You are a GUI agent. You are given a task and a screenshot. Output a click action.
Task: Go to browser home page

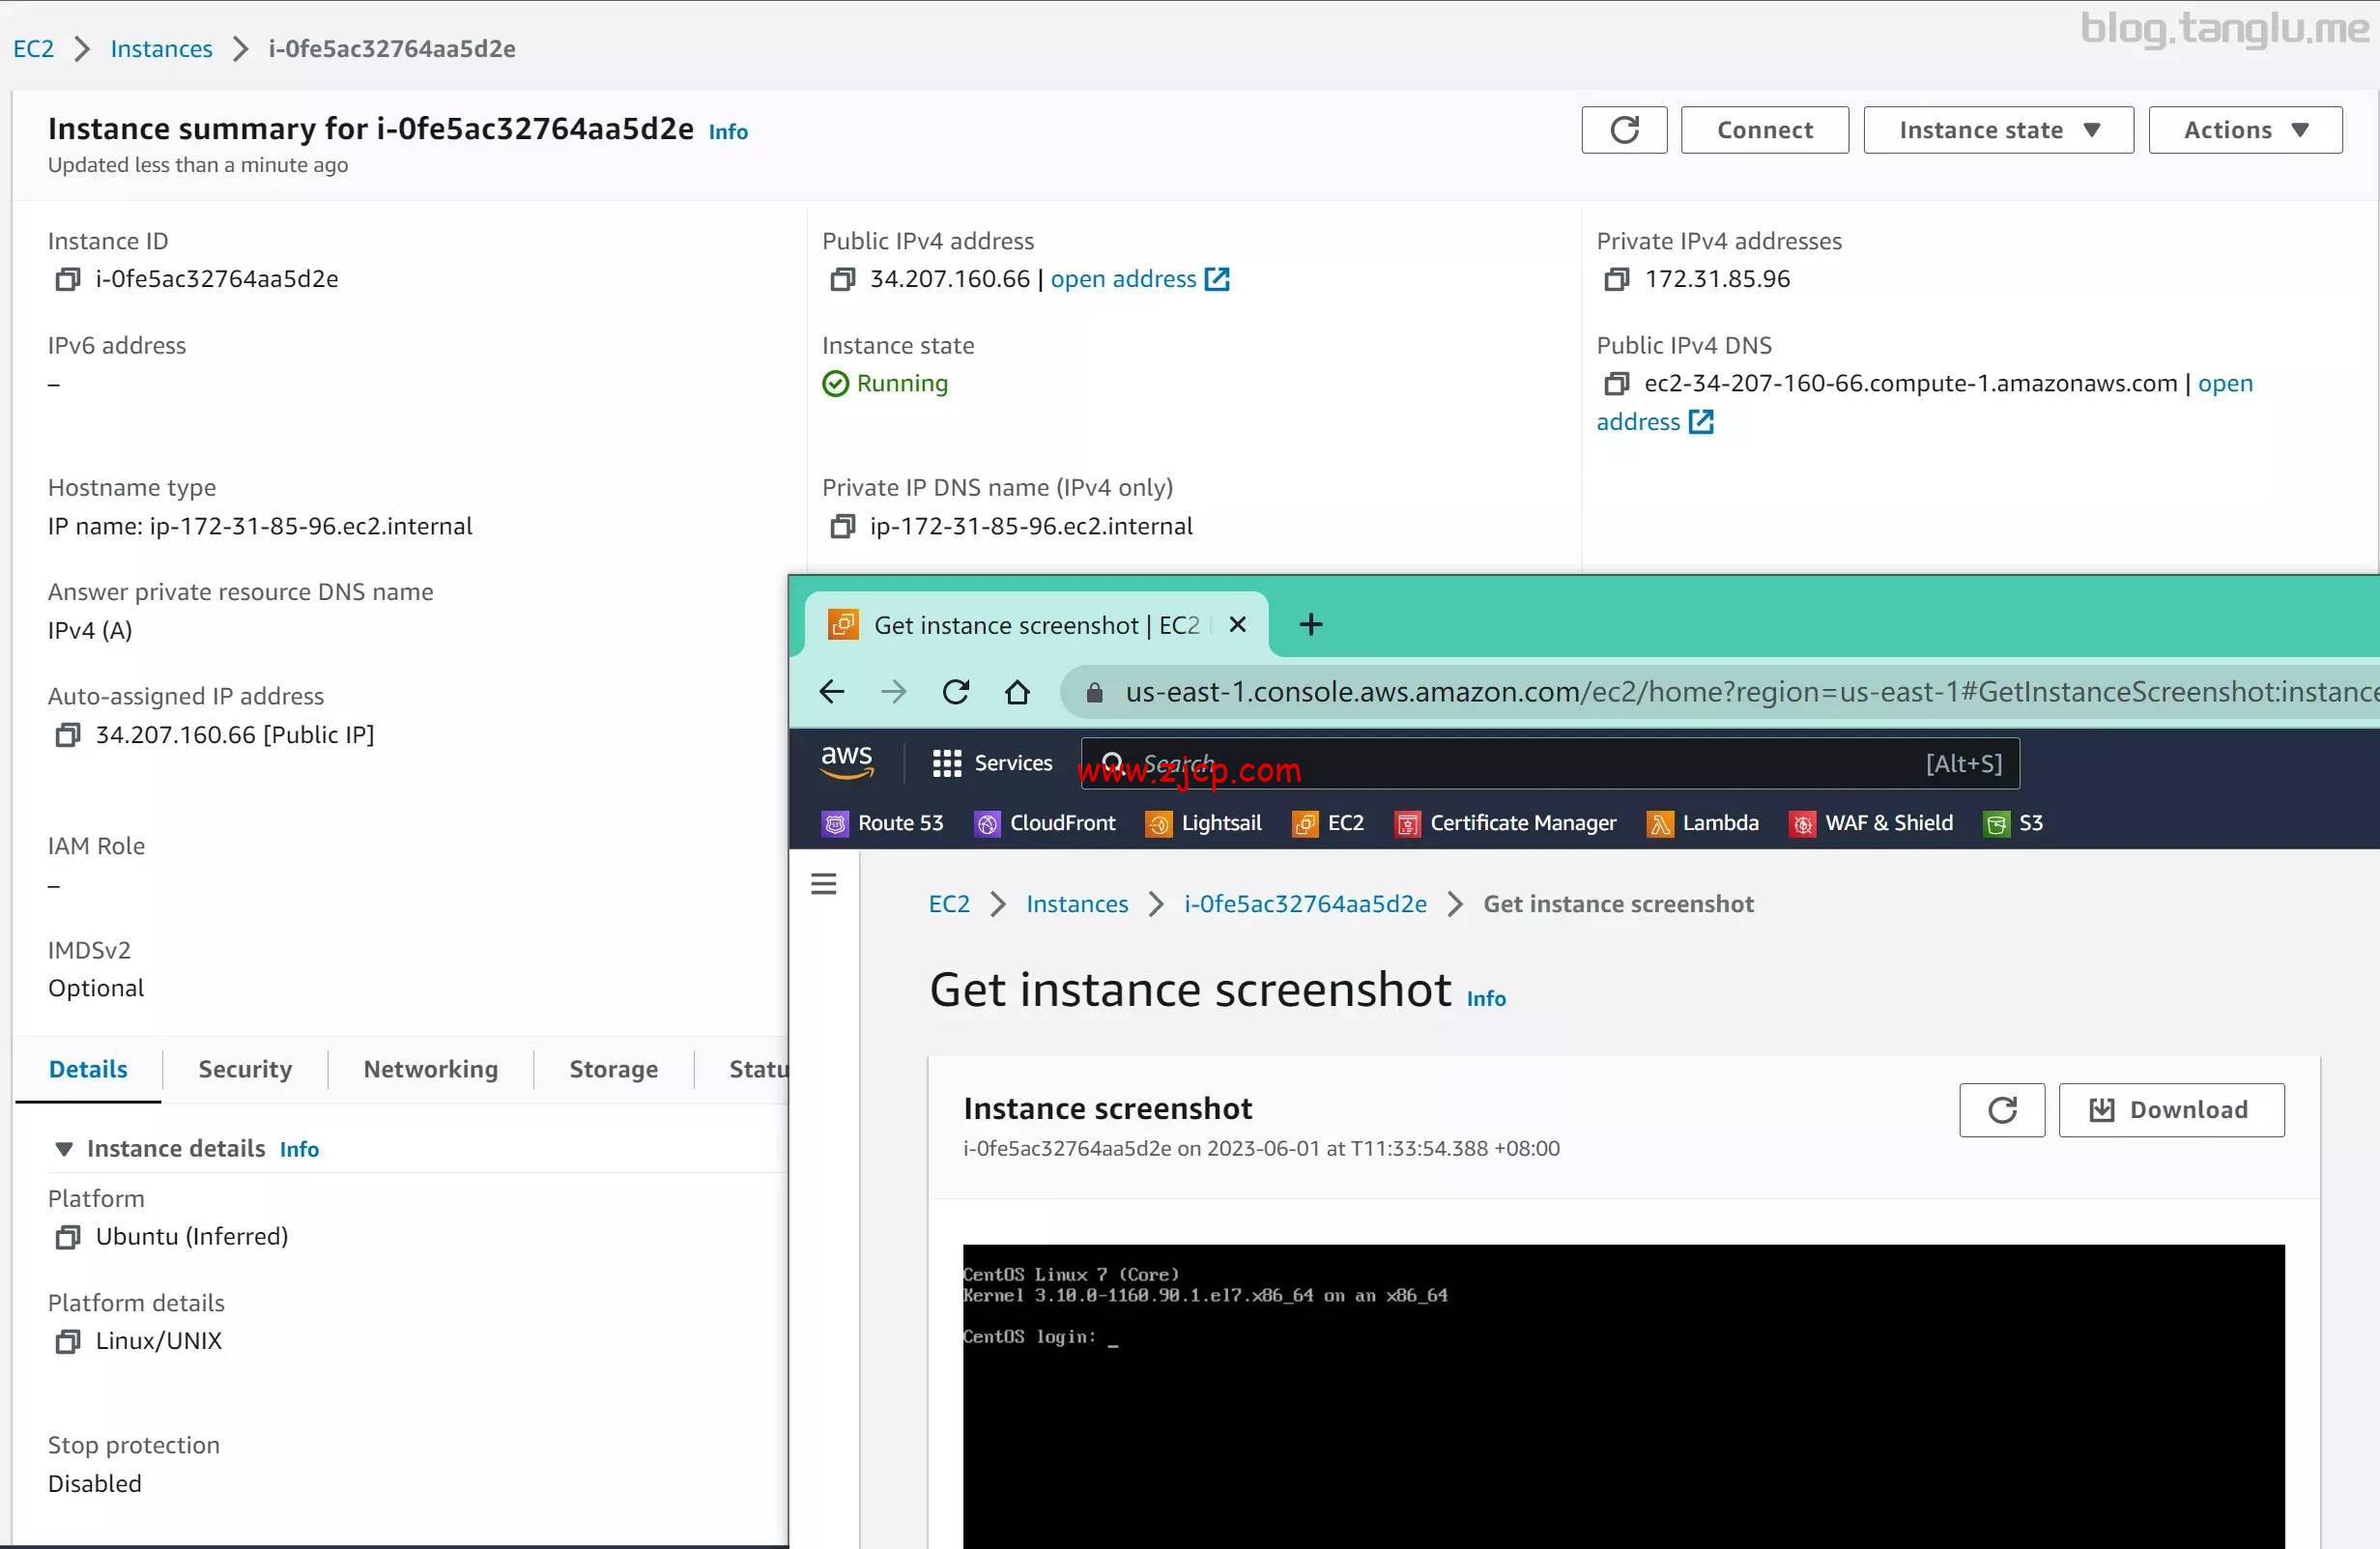click(x=1017, y=692)
